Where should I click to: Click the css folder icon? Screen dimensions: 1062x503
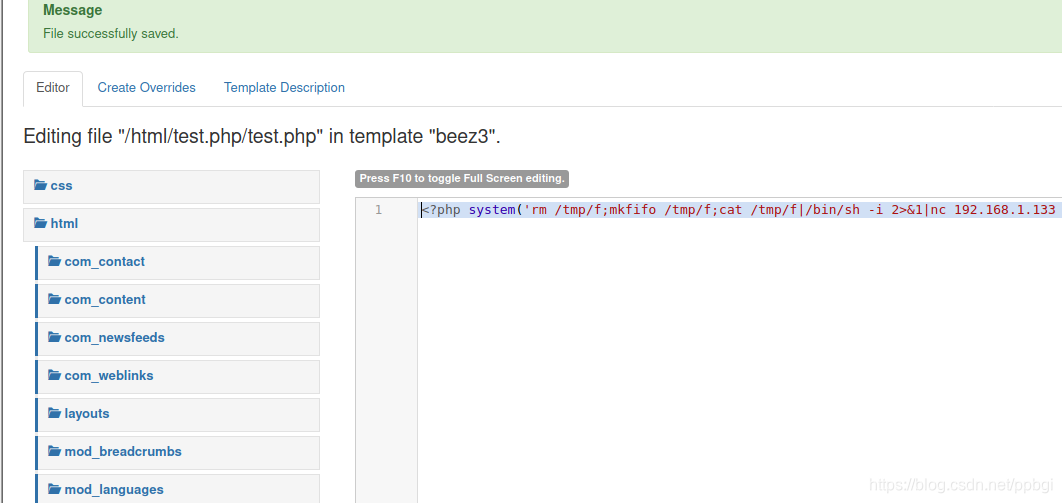pyautogui.click(x=41, y=185)
